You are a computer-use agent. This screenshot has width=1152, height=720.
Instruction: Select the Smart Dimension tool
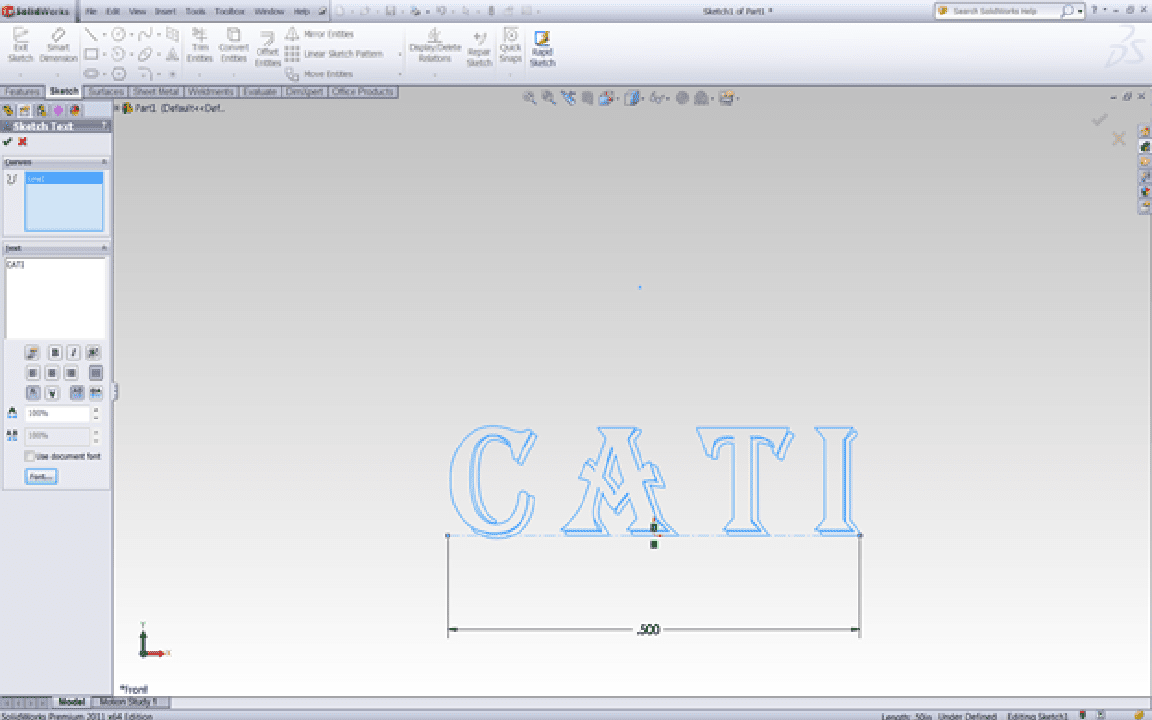[58, 44]
